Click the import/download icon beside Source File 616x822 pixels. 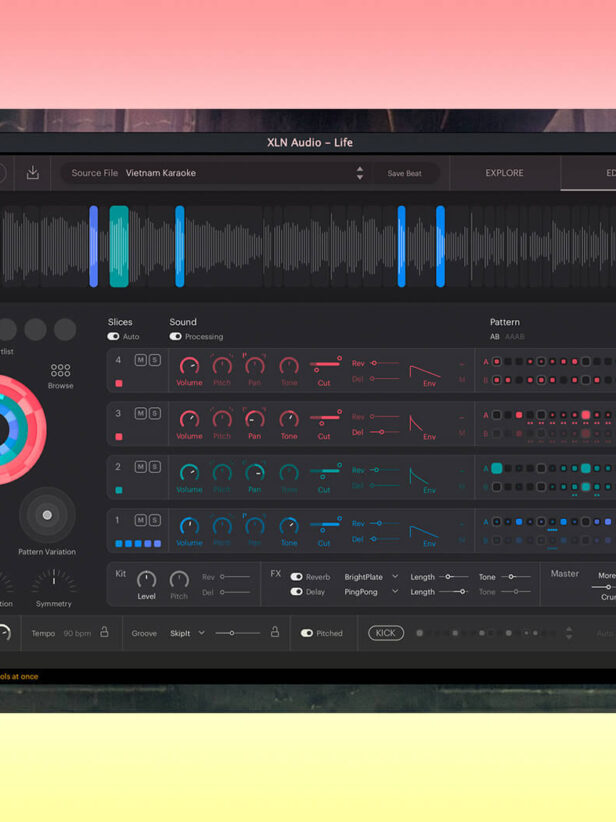33,172
